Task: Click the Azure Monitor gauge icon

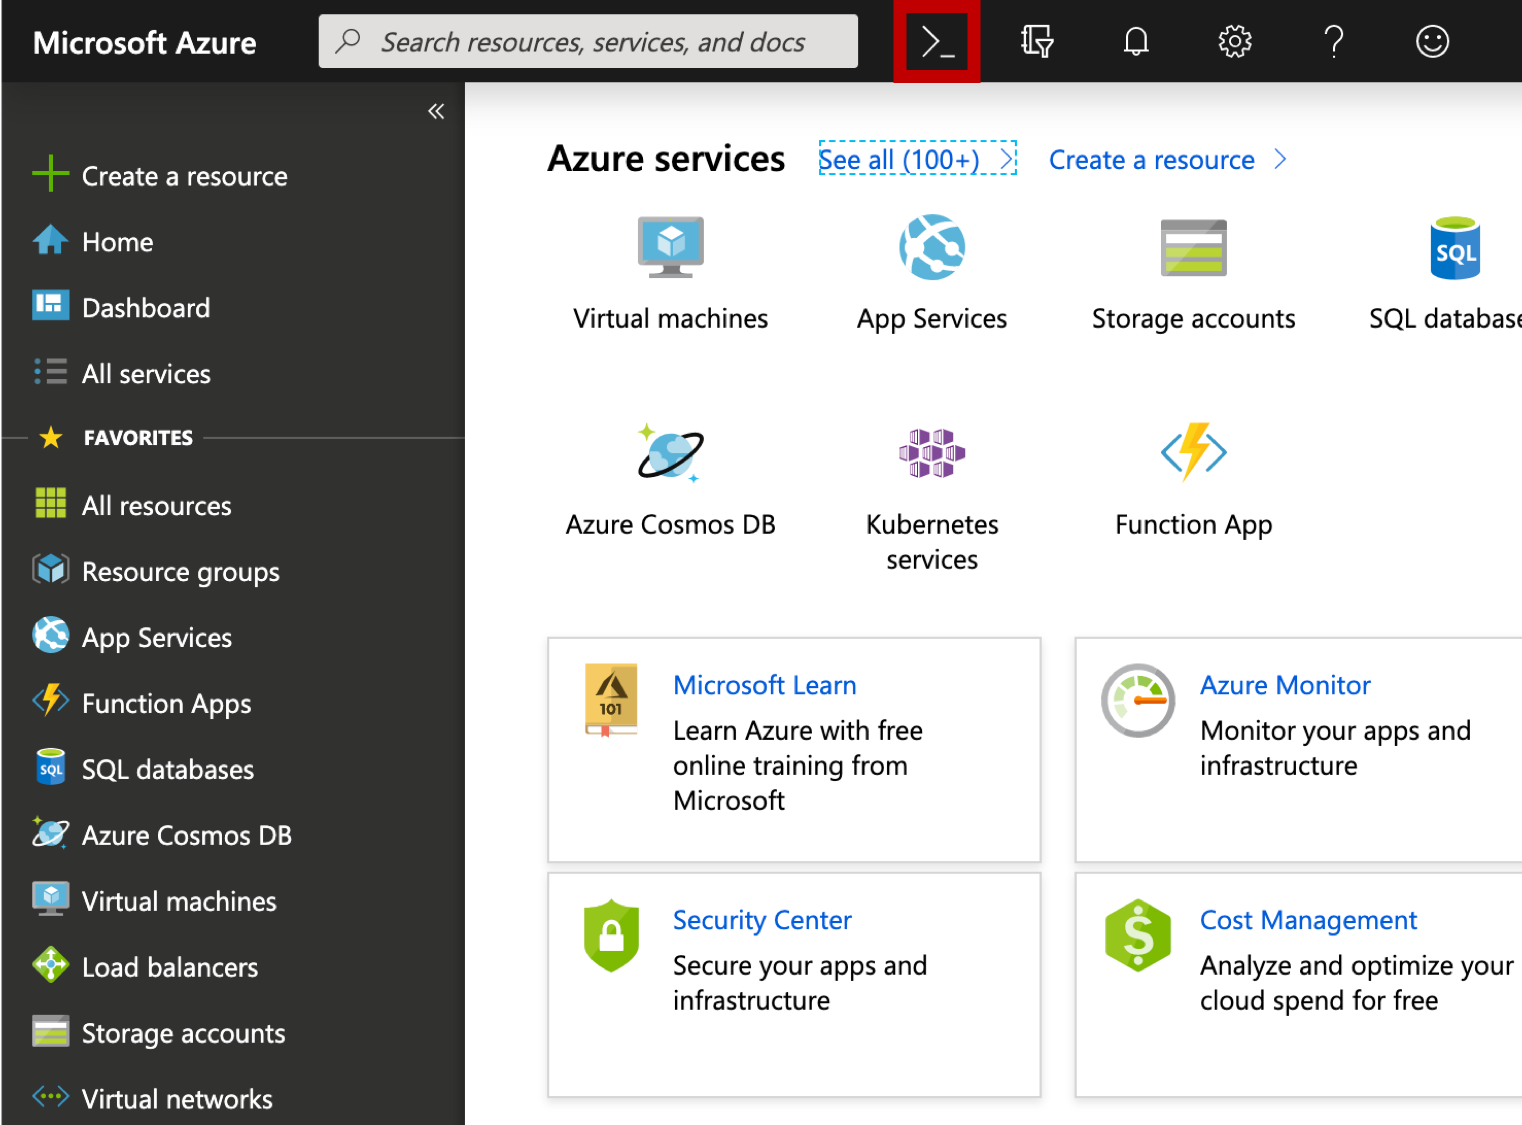Action: coord(1138,700)
